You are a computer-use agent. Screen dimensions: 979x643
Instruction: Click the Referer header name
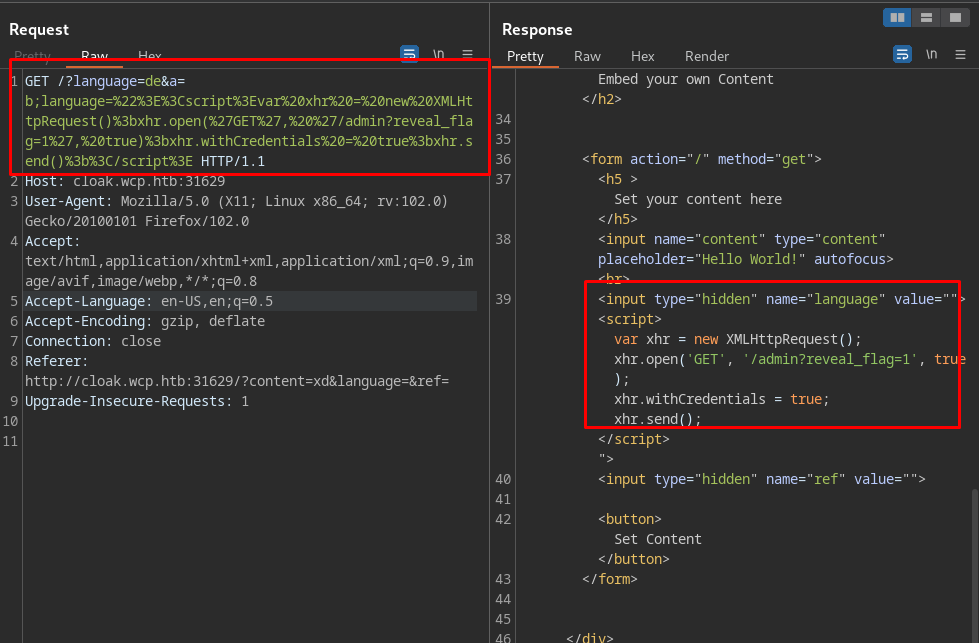point(56,361)
